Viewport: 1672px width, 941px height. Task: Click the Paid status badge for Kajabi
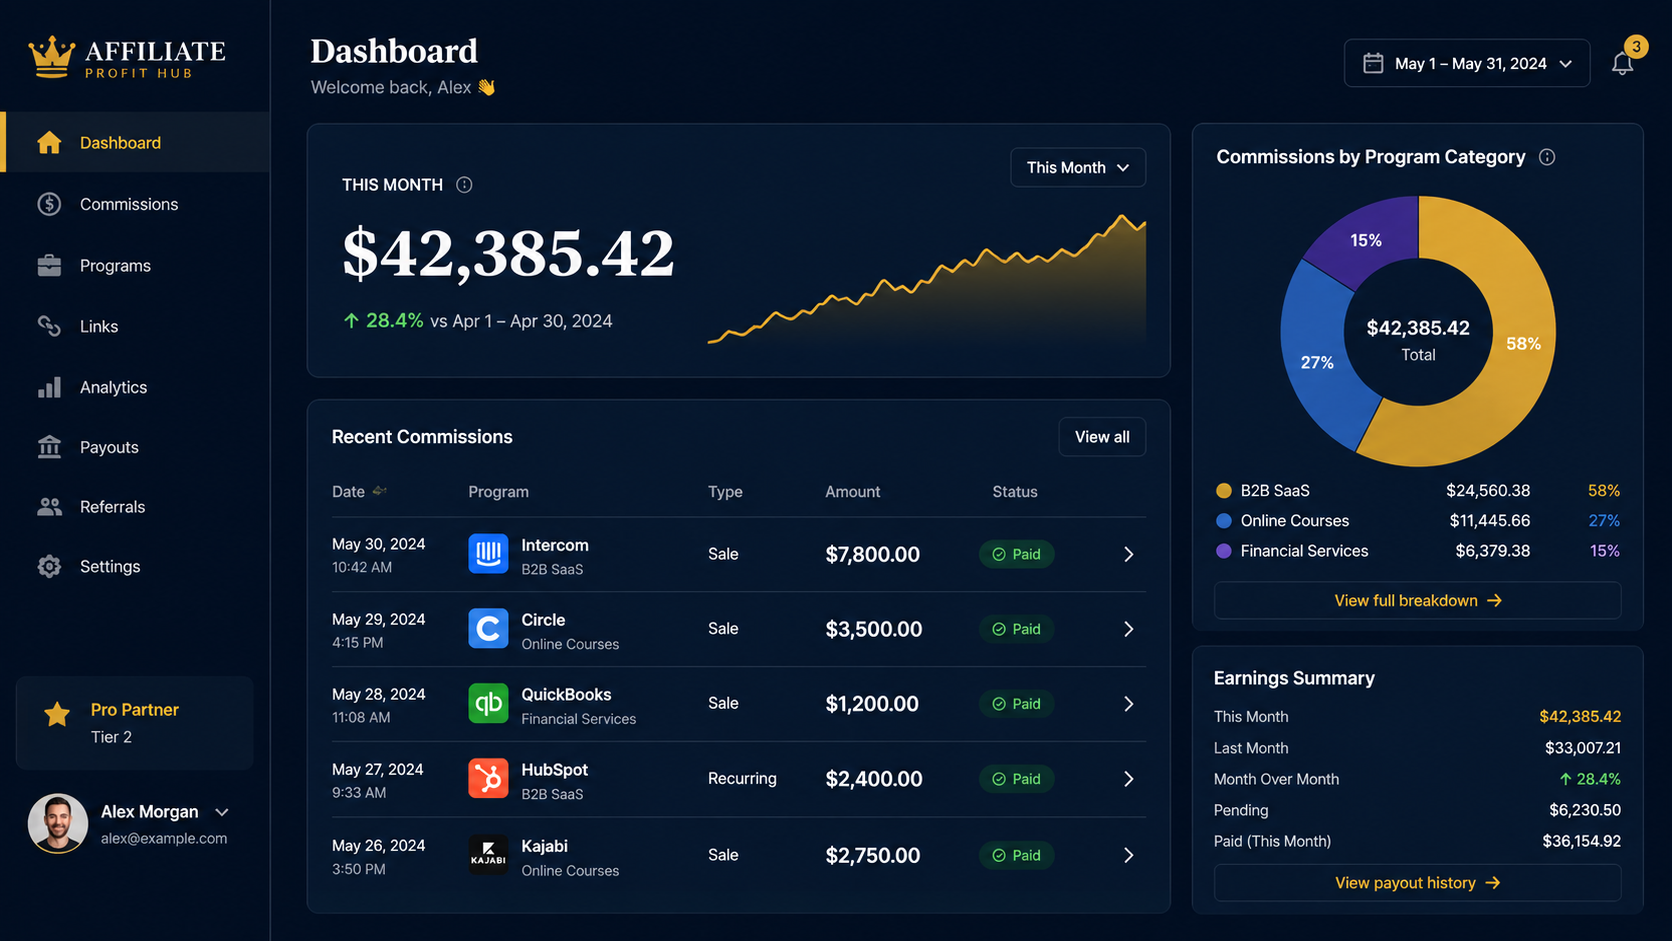click(x=1016, y=855)
